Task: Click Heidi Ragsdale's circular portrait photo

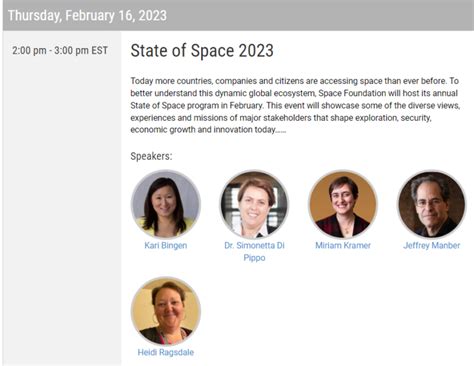Action: click(166, 311)
